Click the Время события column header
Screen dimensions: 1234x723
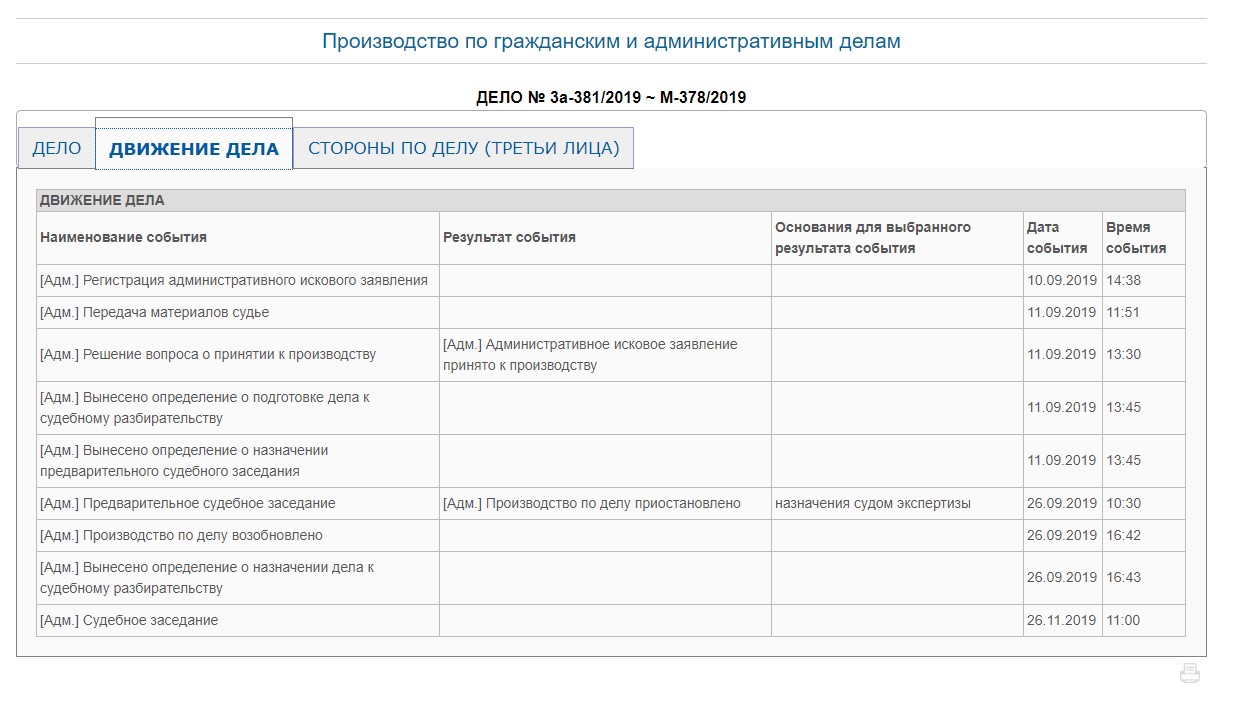(x=1136, y=238)
